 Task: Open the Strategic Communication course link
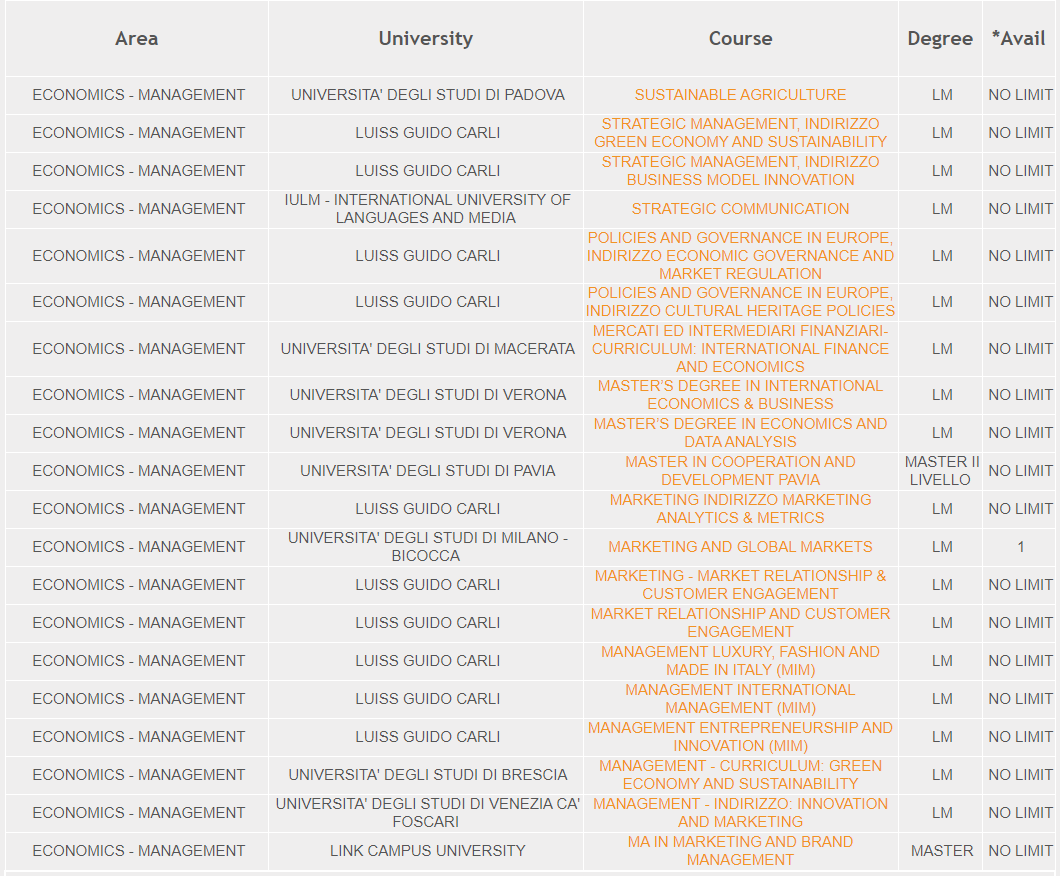[x=740, y=209]
